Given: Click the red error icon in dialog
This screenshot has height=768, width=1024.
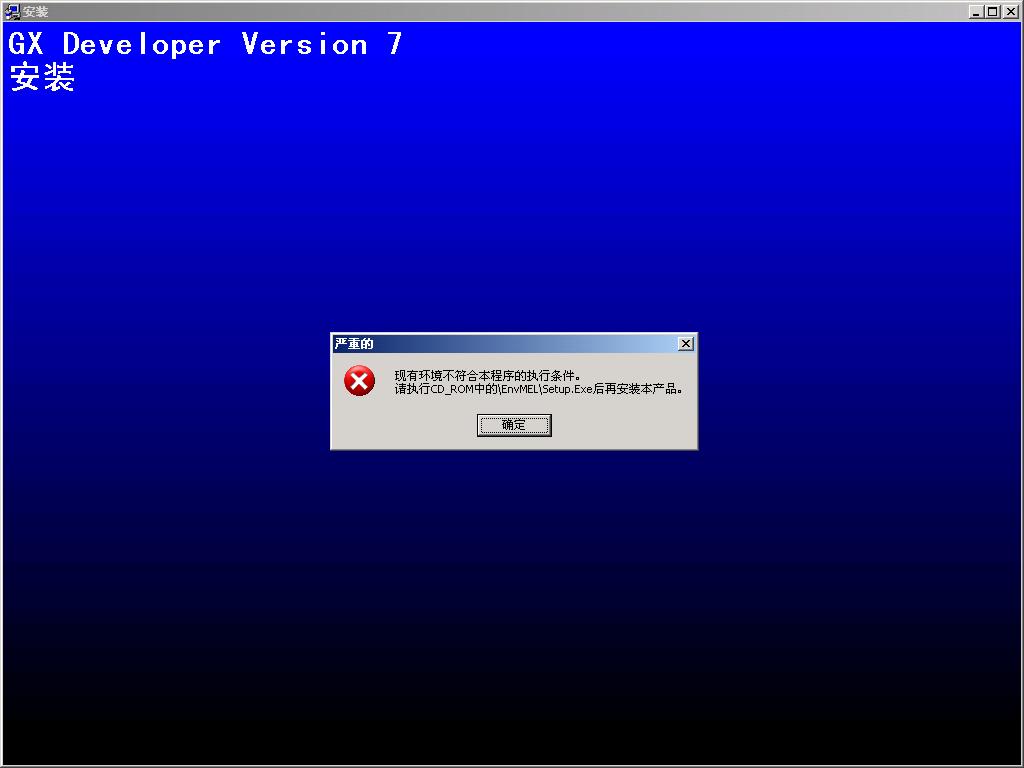Looking at the screenshot, I should 359,381.
